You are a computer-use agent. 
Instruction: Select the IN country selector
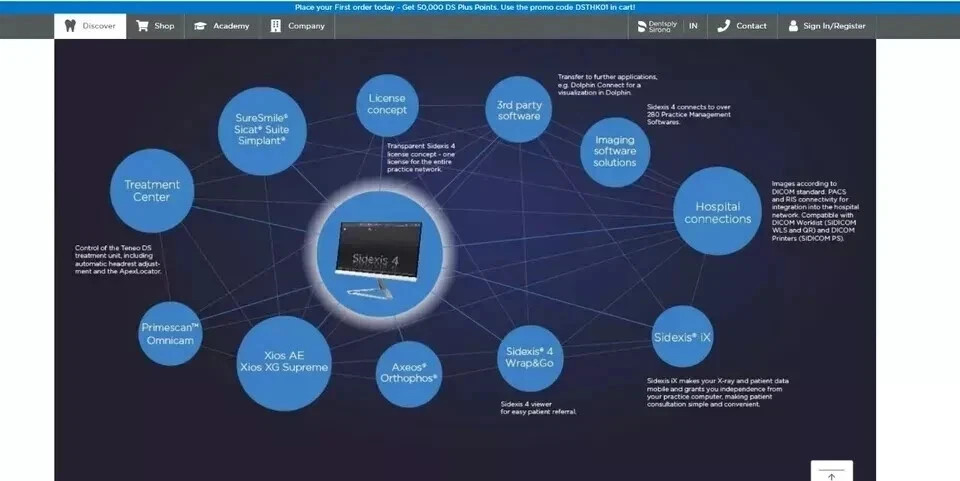coord(693,26)
